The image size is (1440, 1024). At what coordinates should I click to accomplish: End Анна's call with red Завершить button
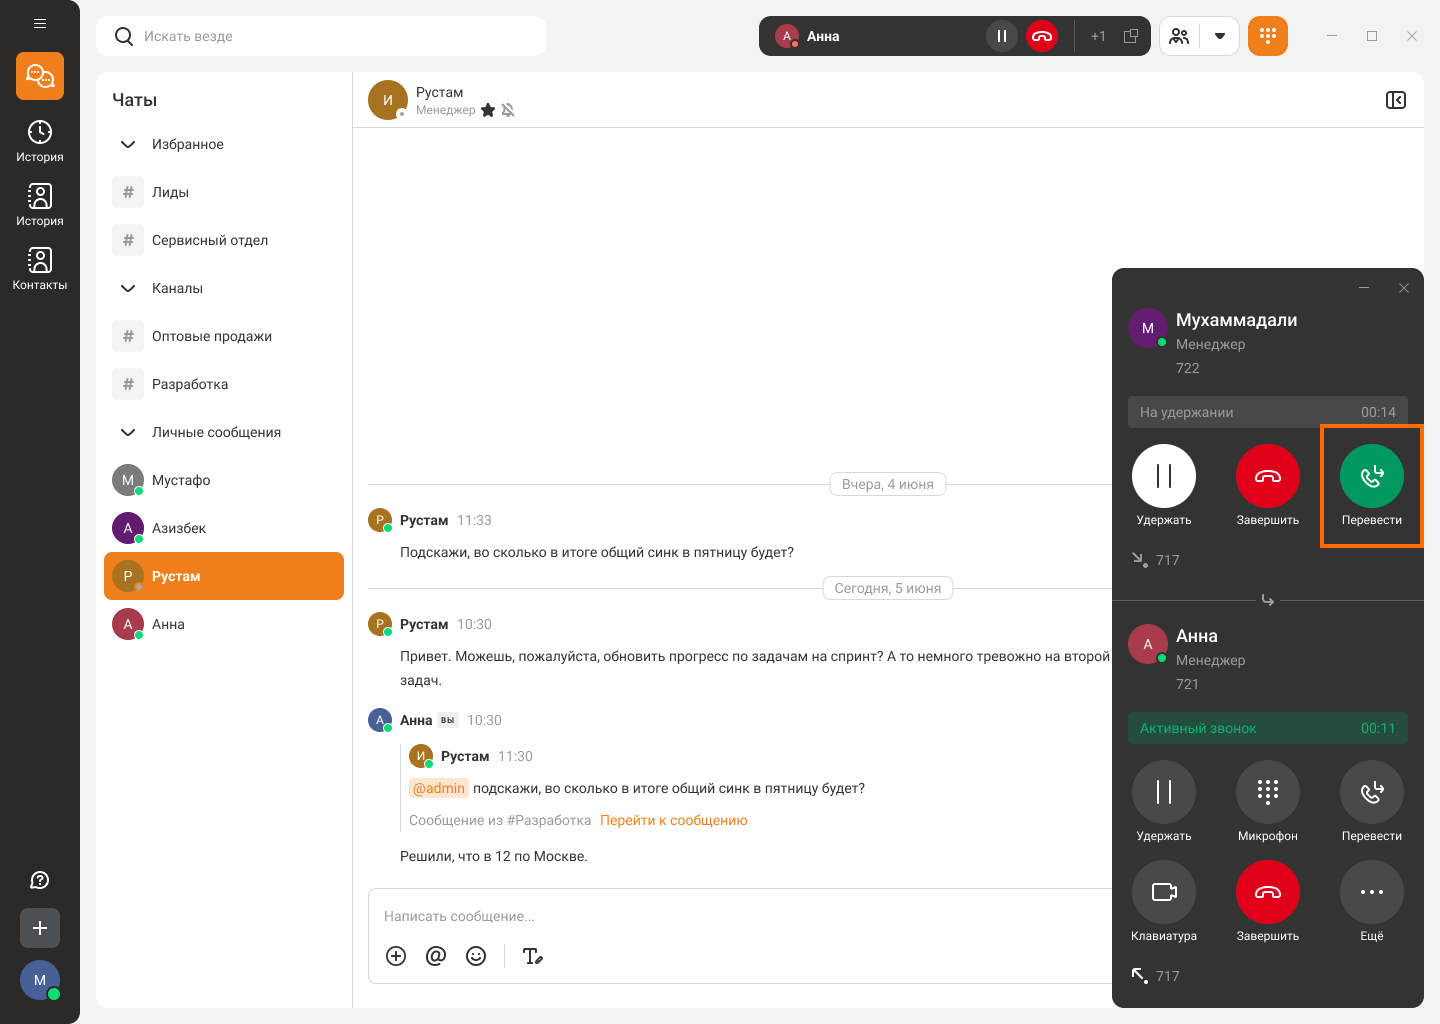[x=1267, y=893]
